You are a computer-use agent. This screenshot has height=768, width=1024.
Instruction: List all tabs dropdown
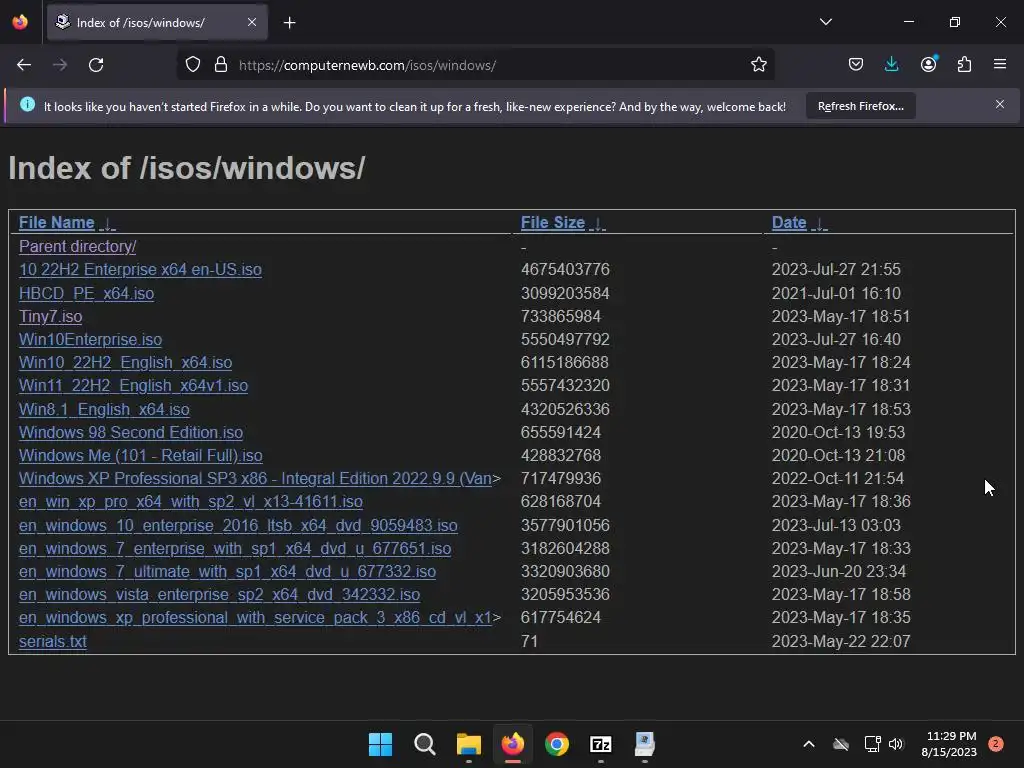pos(825,22)
